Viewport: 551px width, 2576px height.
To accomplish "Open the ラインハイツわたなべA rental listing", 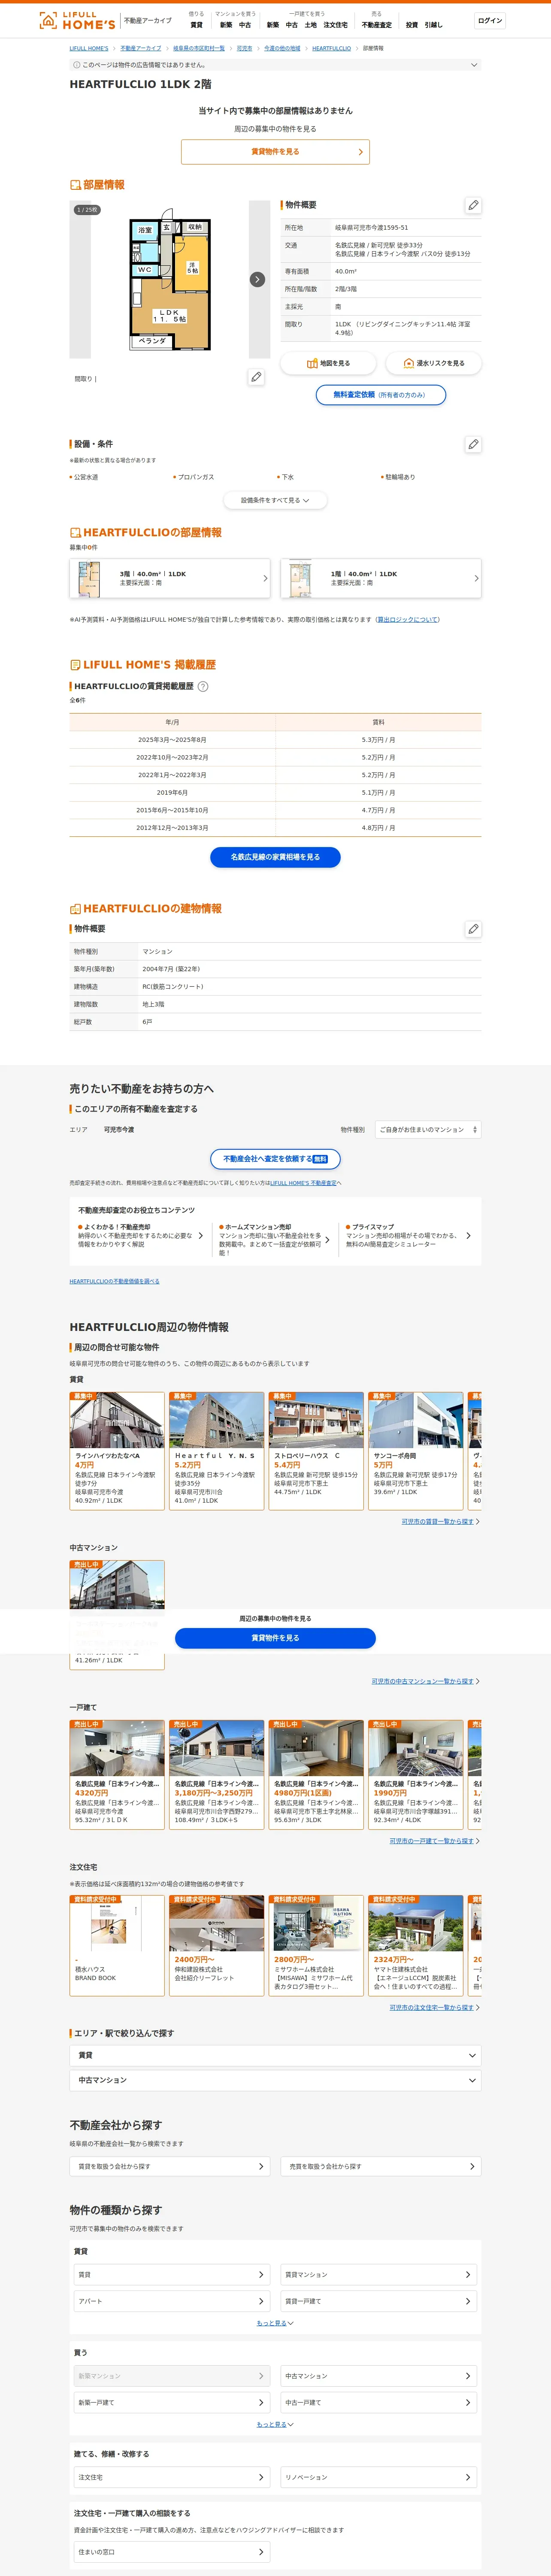I will [117, 1451].
